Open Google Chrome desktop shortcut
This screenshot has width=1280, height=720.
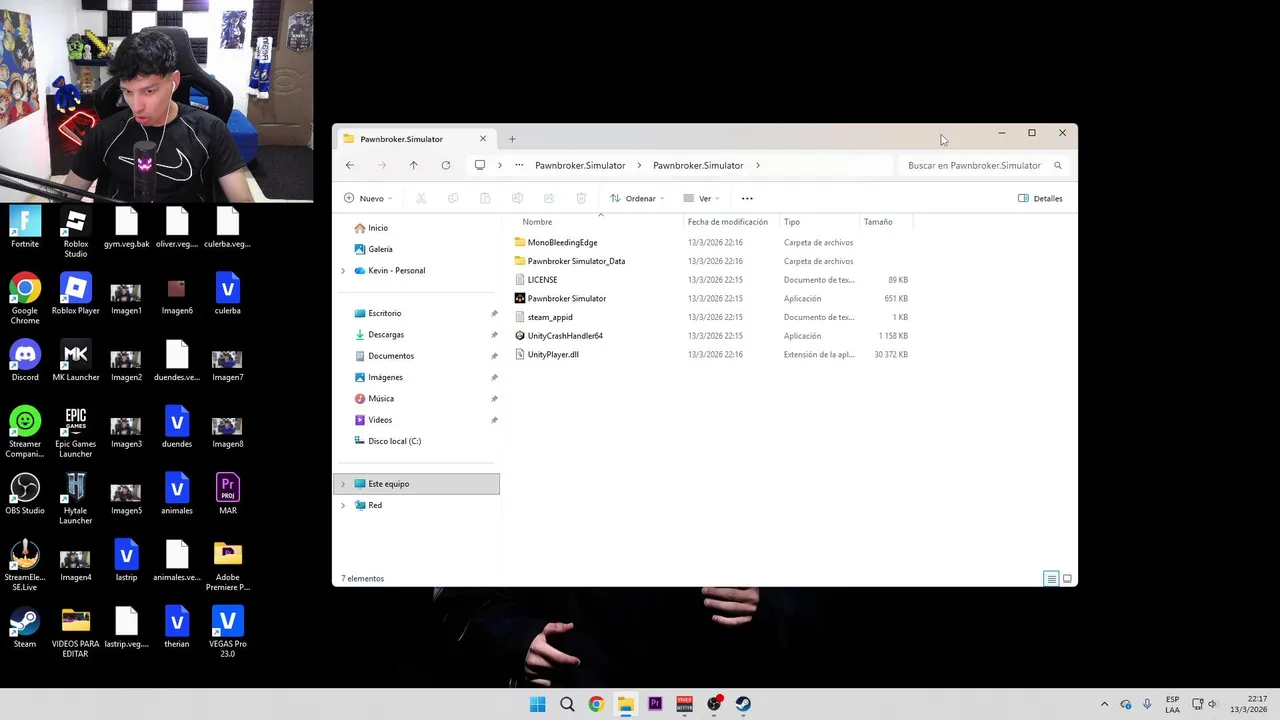[25, 299]
